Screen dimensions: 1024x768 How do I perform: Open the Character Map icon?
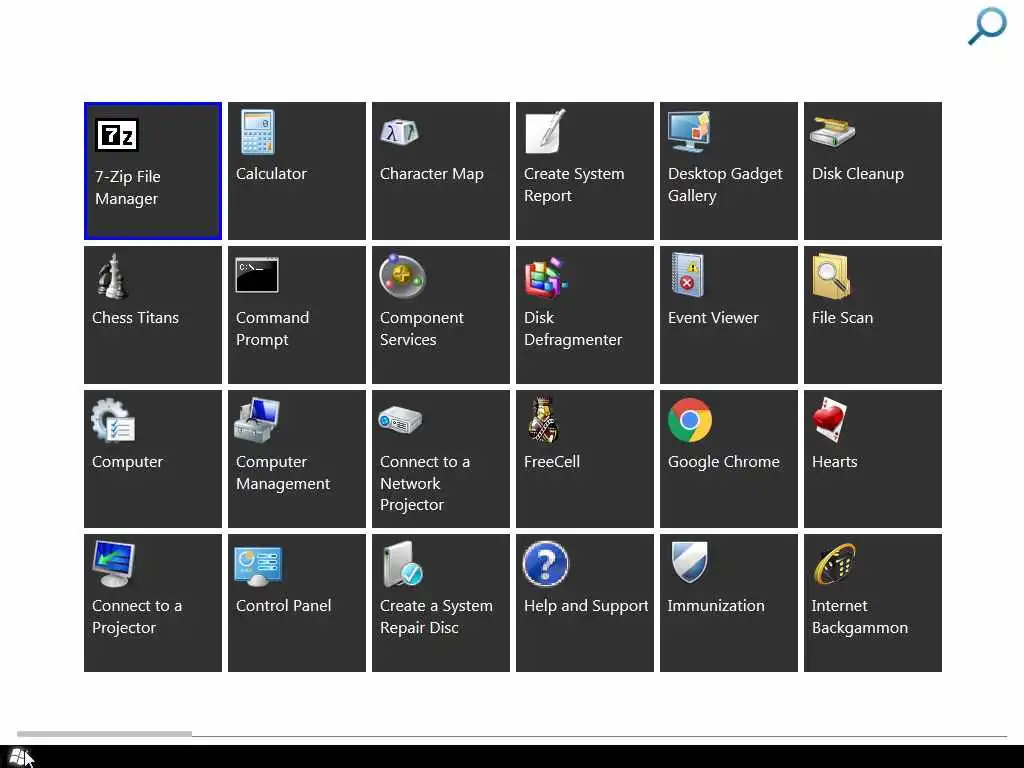click(400, 133)
